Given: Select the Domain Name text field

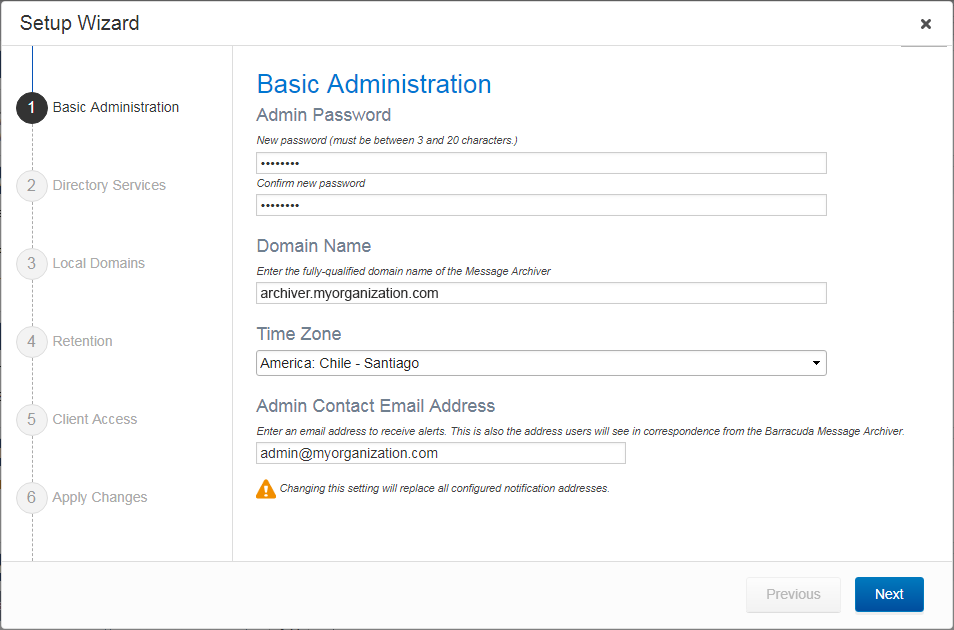Looking at the screenshot, I should (541, 293).
